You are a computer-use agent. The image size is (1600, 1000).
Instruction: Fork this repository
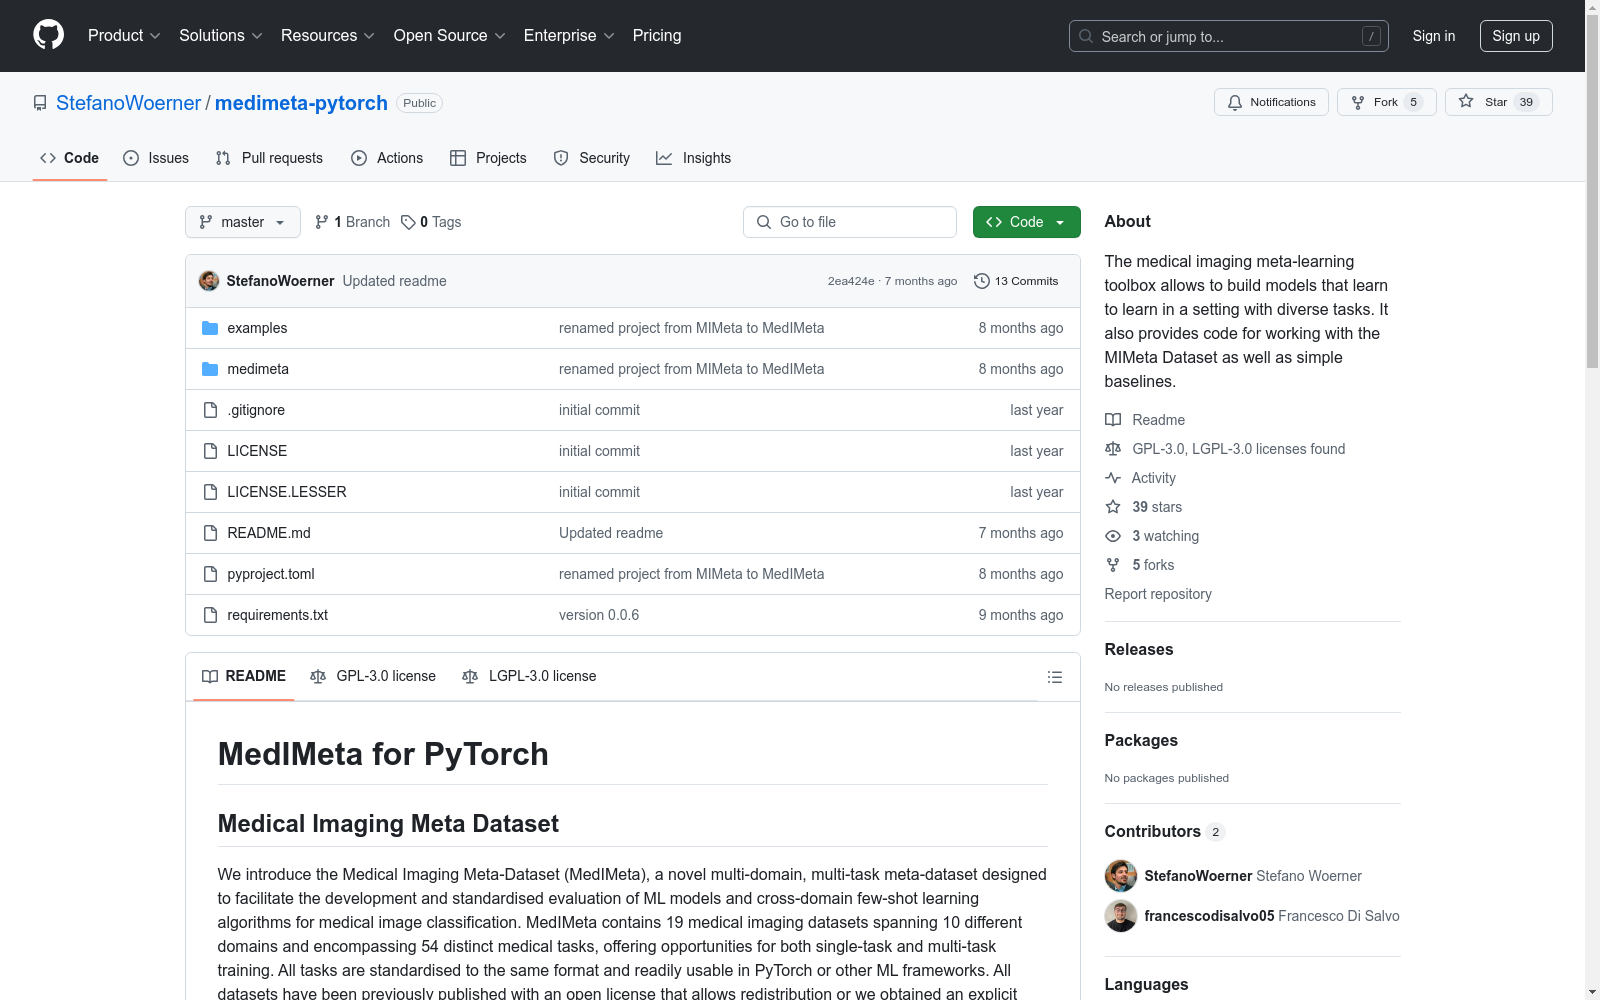1386,102
